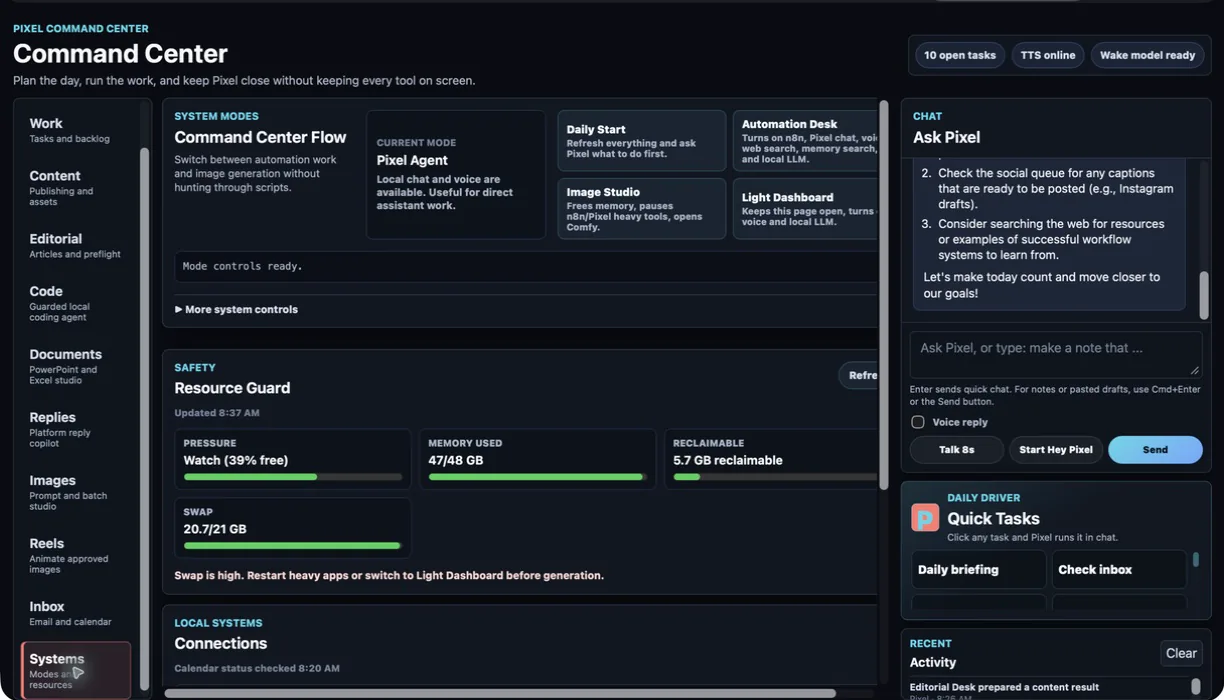Click the 10 open tasks status pill
This screenshot has height=700, width=1224.
point(960,55)
